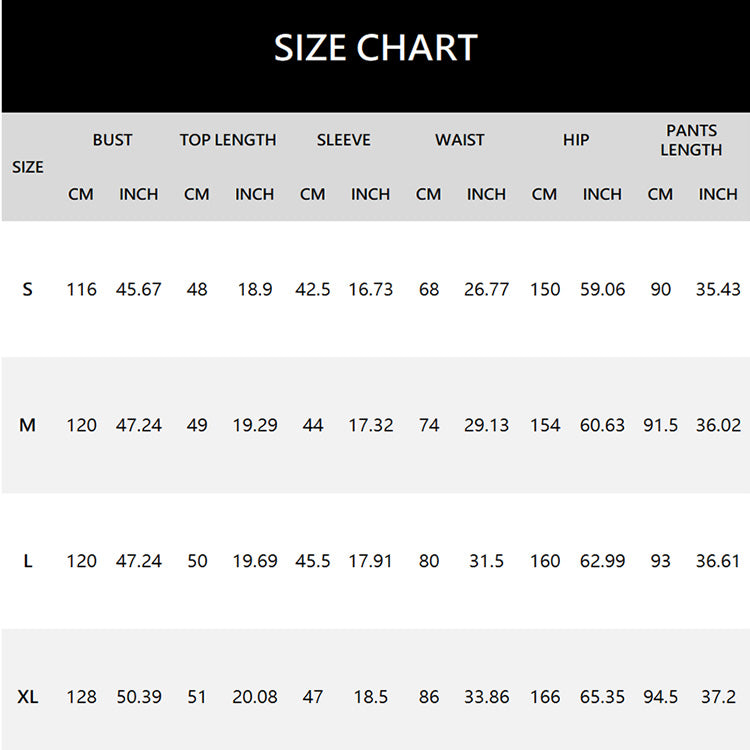Click the SLEEVE column header
This screenshot has width=750, height=750.
coord(343,140)
